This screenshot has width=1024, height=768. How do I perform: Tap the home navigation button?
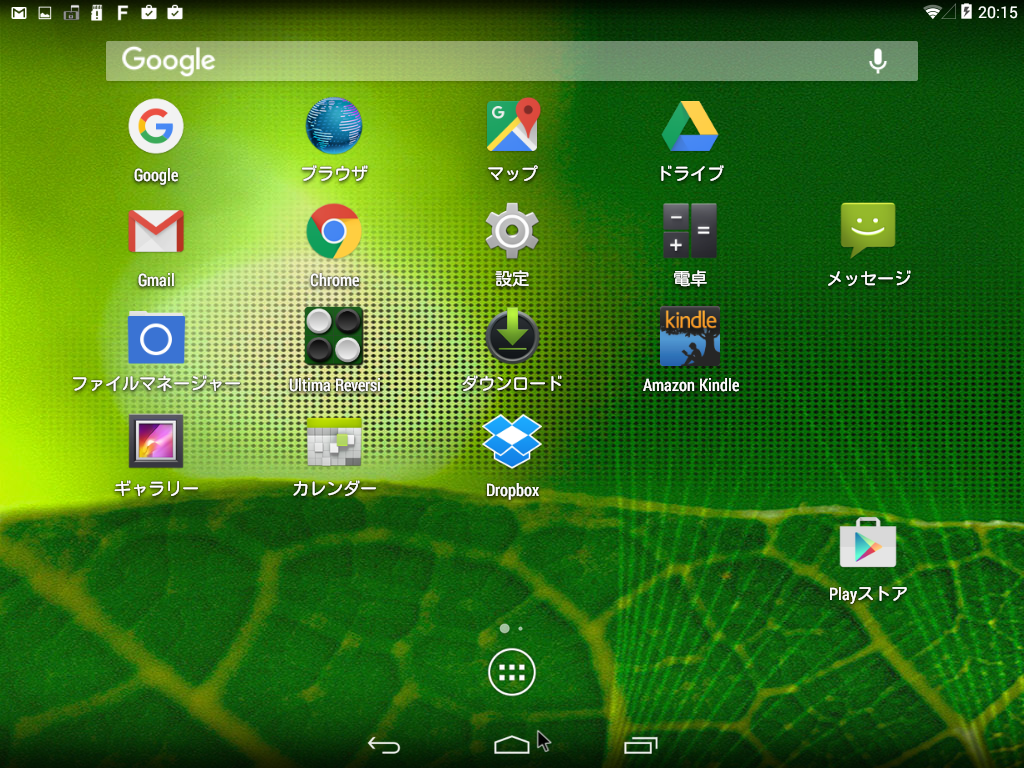(x=512, y=744)
